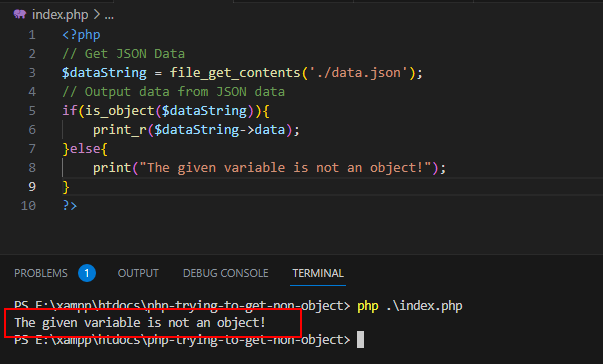Click line number 1 in the gutter
The width and height of the screenshot is (603, 364).
[32, 35]
